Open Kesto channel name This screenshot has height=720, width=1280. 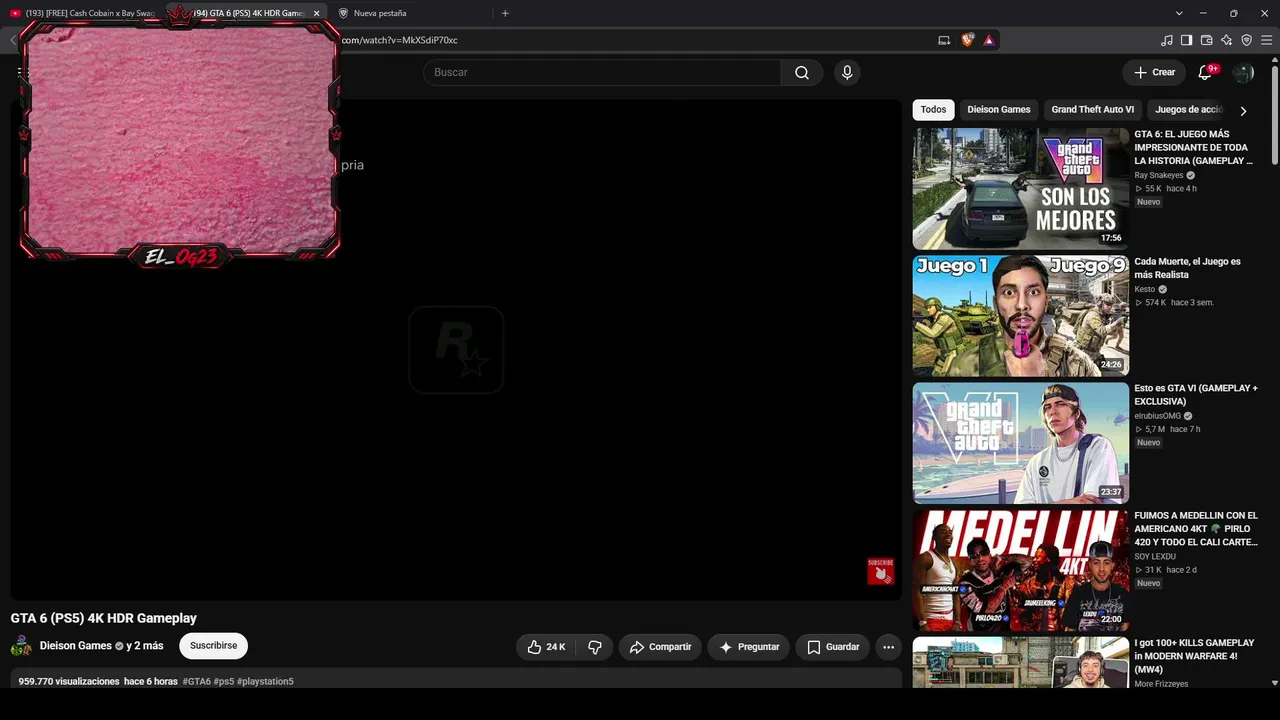click(1144, 289)
